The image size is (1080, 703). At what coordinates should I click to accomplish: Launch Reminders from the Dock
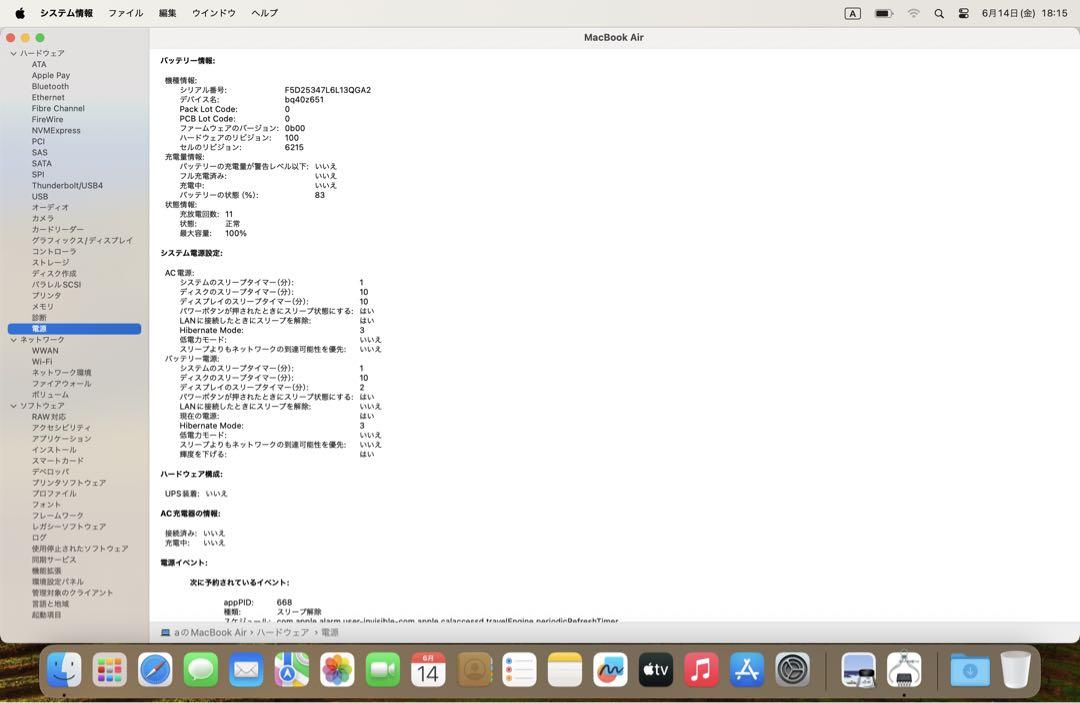519,669
